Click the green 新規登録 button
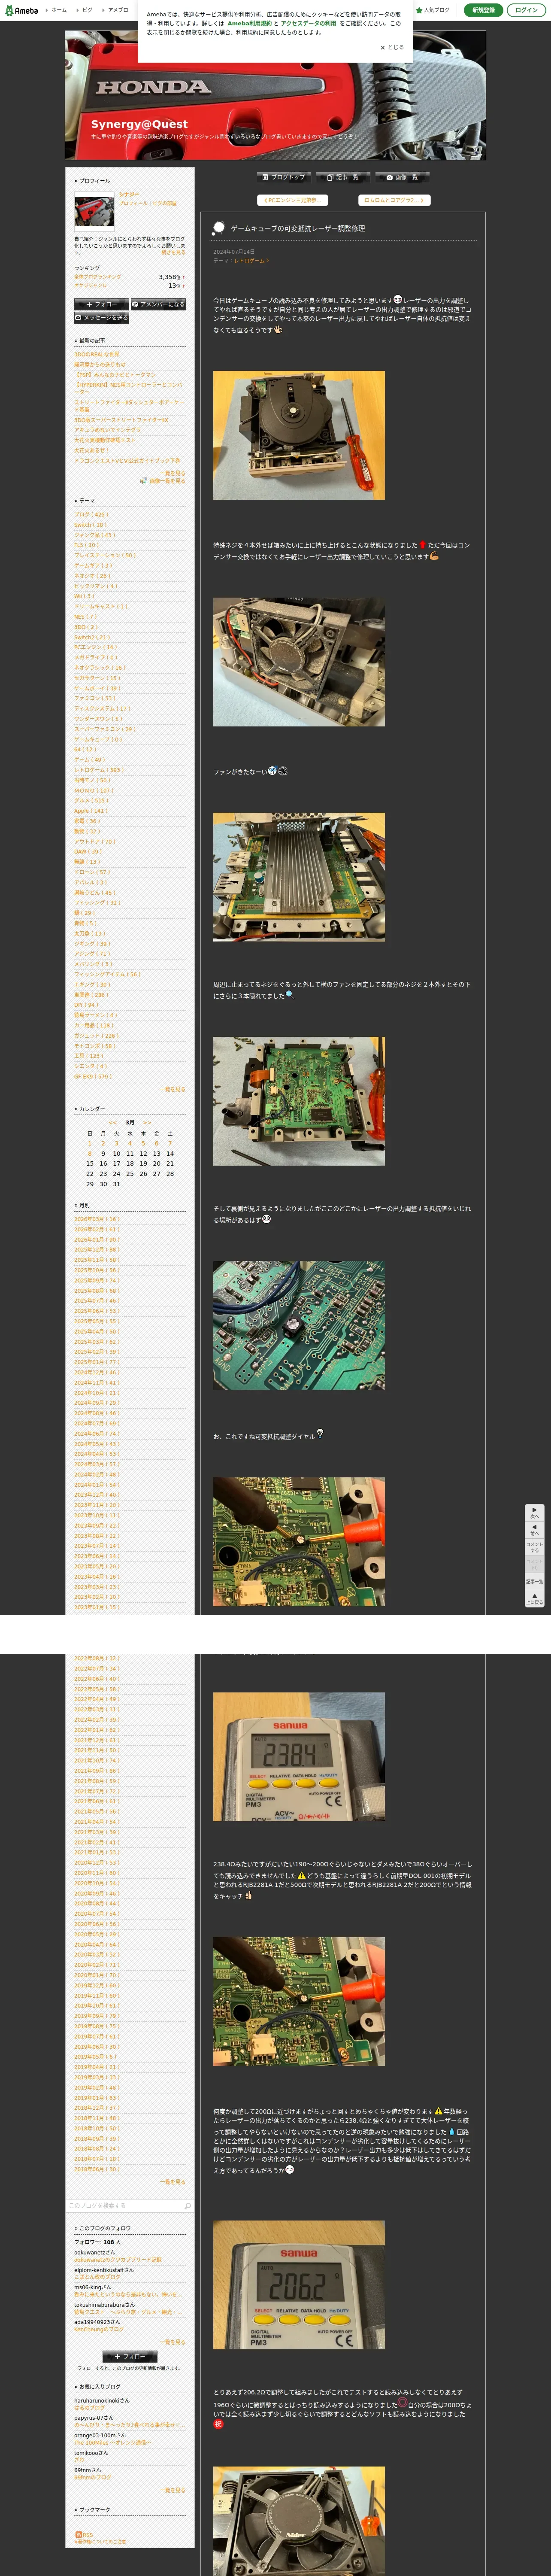 pos(483,10)
